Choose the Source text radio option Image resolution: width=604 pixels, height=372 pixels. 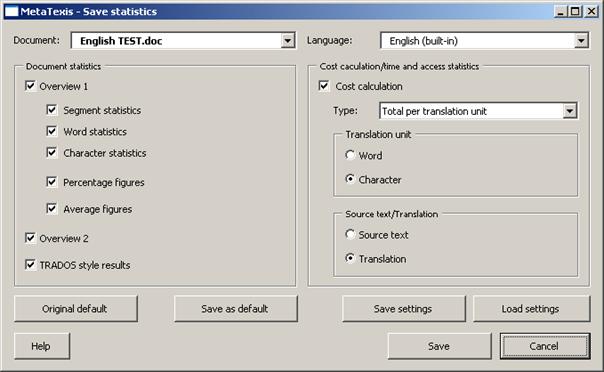[x=350, y=234]
